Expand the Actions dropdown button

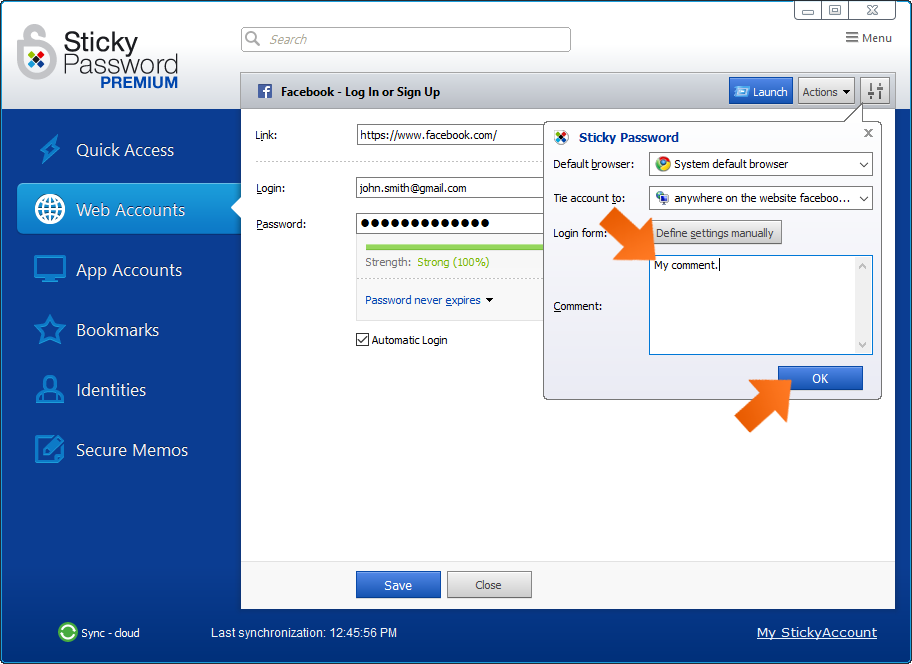[x=826, y=91]
